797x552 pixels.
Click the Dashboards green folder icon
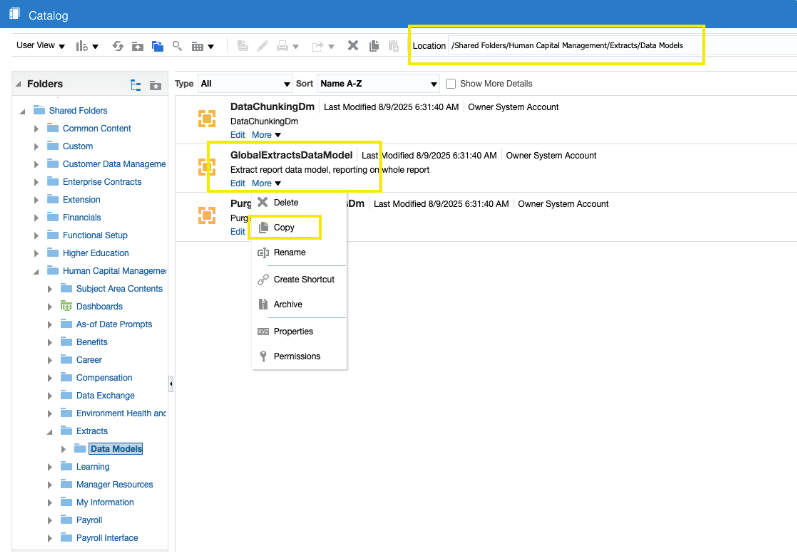[66, 306]
